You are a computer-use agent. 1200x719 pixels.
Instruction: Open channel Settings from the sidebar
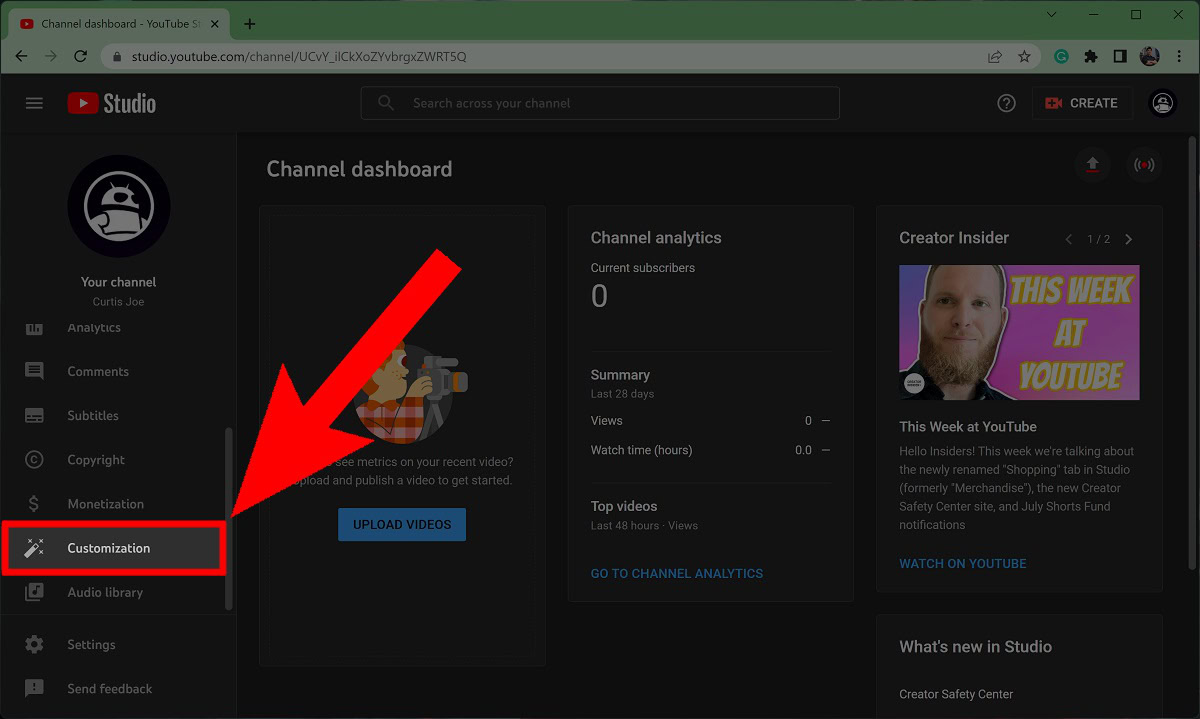(x=91, y=644)
